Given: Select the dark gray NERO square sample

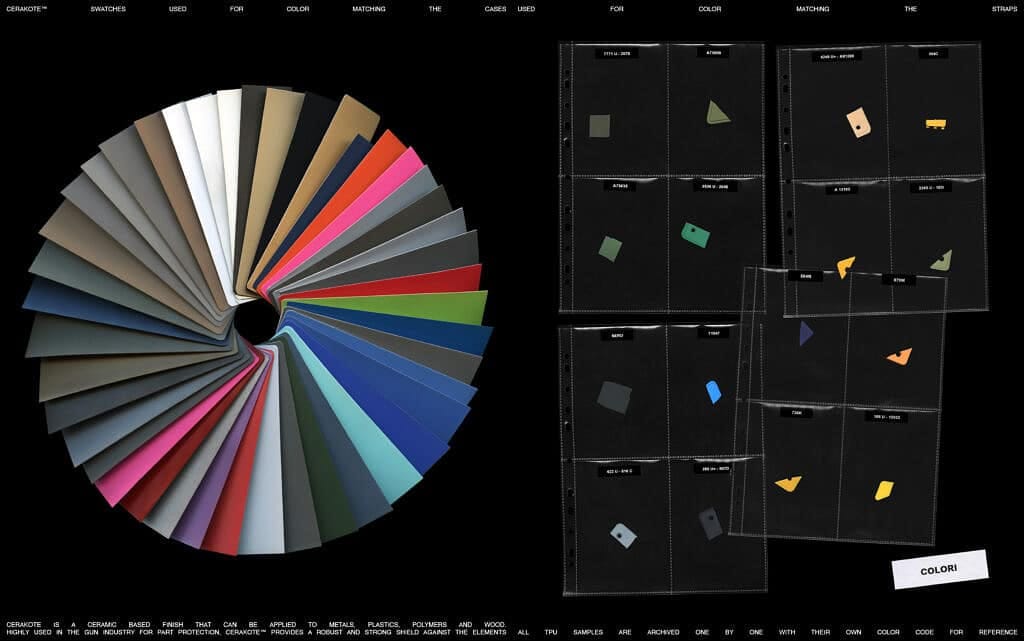Looking at the screenshot, I should click(614, 396).
